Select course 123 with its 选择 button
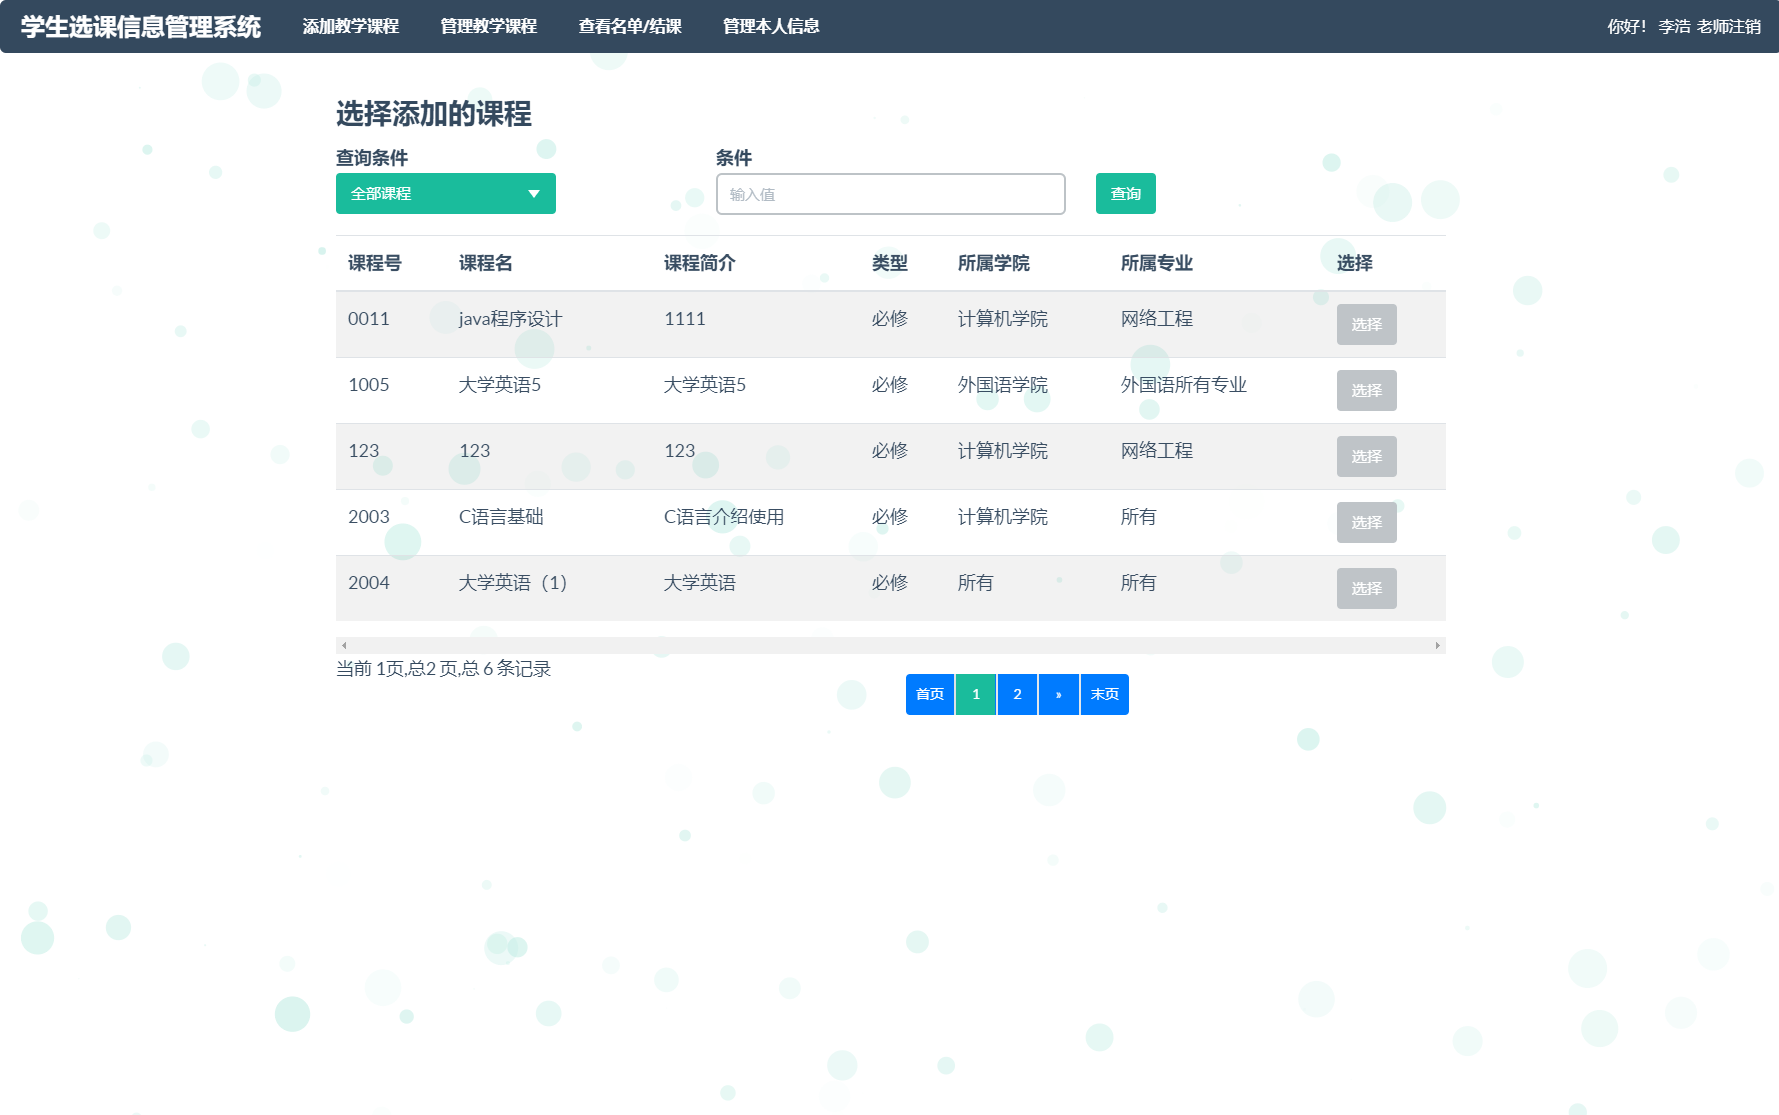This screenshot has height=1115, width=1779. coord(1366,456)
